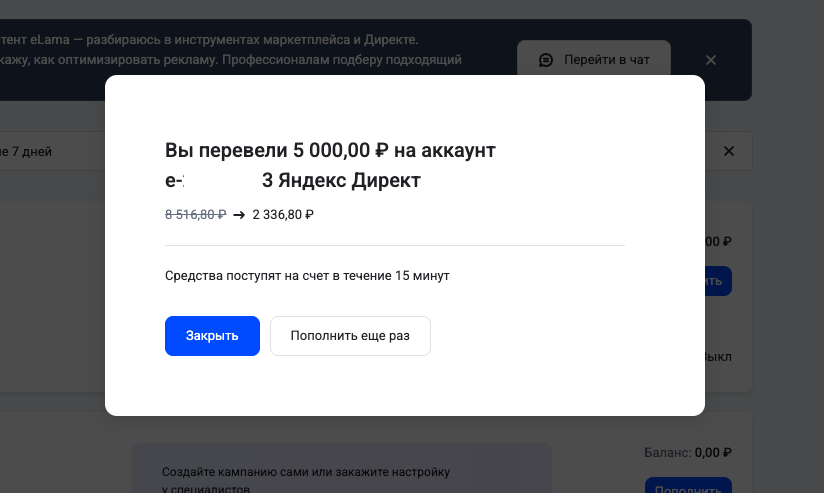Image resolution: width=824 pixels, height=493 pixels.
Task: Open chat via "Перейти в чат" label
Action: click(606, 60)
